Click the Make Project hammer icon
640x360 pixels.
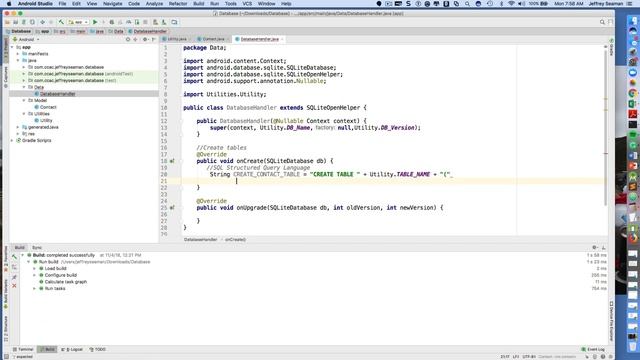click(61, 22)
